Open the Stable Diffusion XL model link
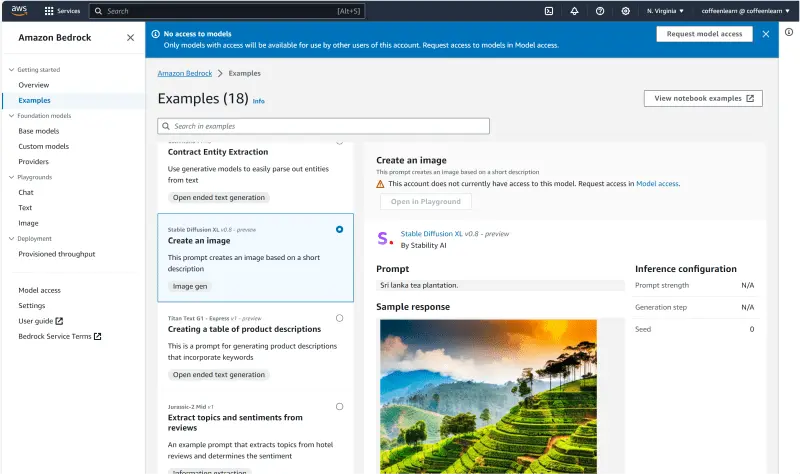800x474 pixels. [431, 234]
